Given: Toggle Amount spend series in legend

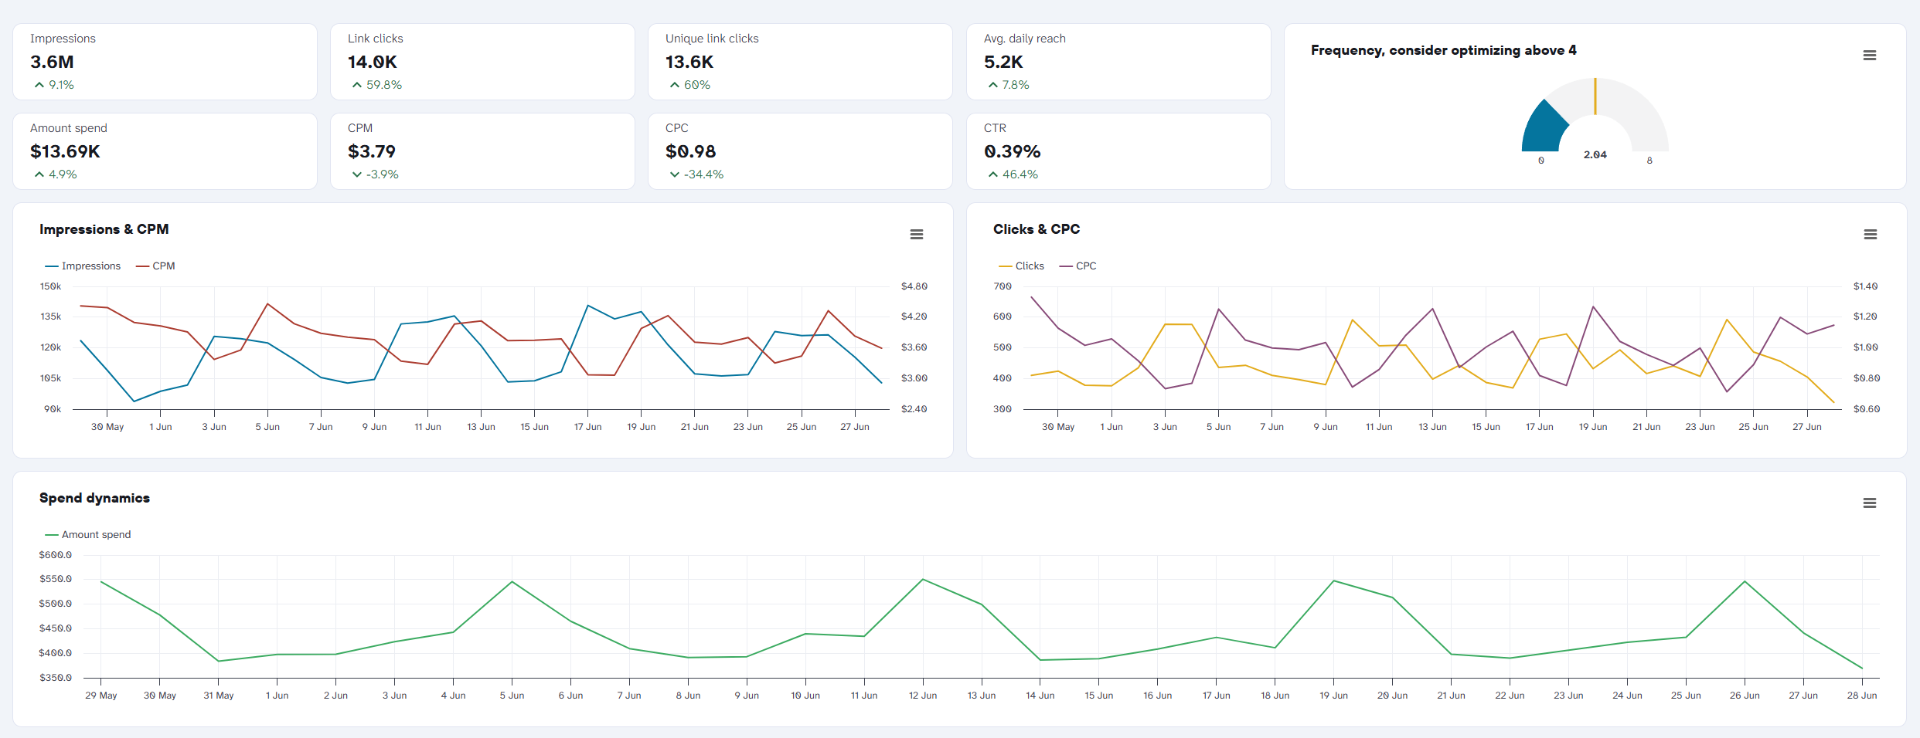Looking at the screenshot, I should point(88,535).
